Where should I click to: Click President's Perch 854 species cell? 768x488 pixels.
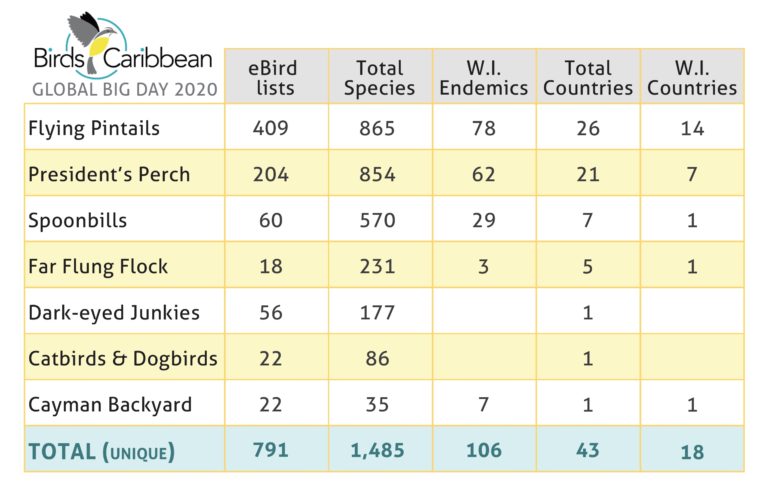click(x=379, y=174)
